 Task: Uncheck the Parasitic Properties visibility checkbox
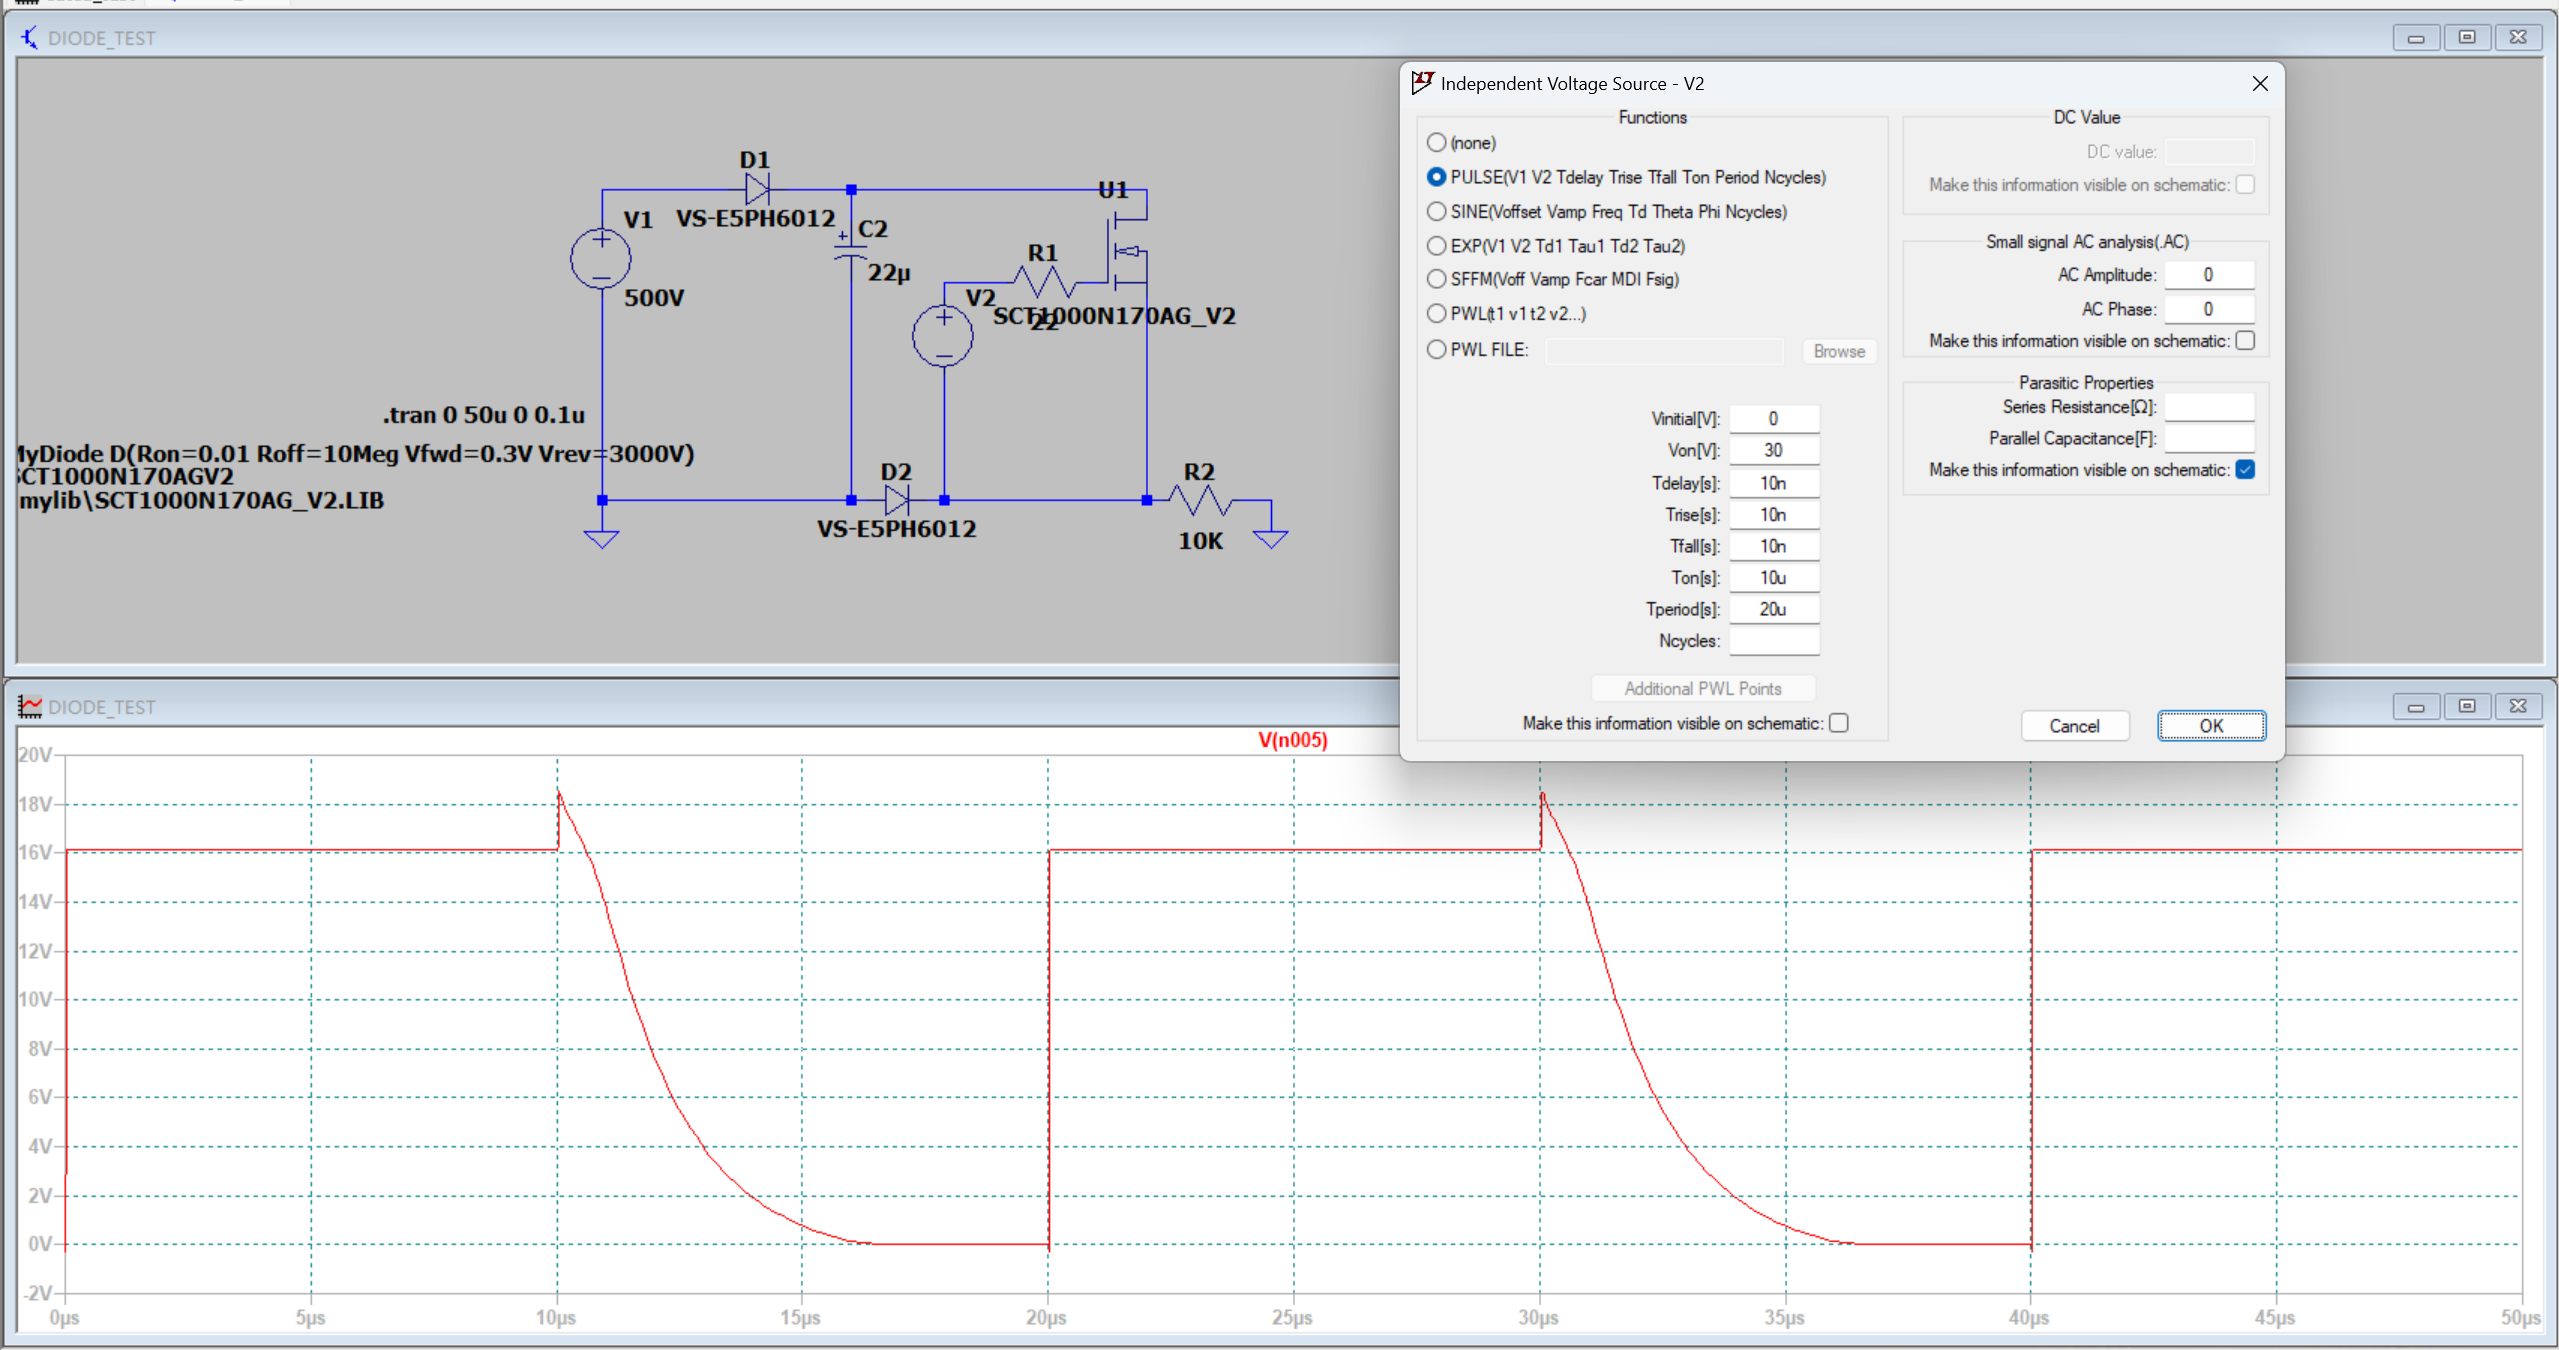point(2245,469)
